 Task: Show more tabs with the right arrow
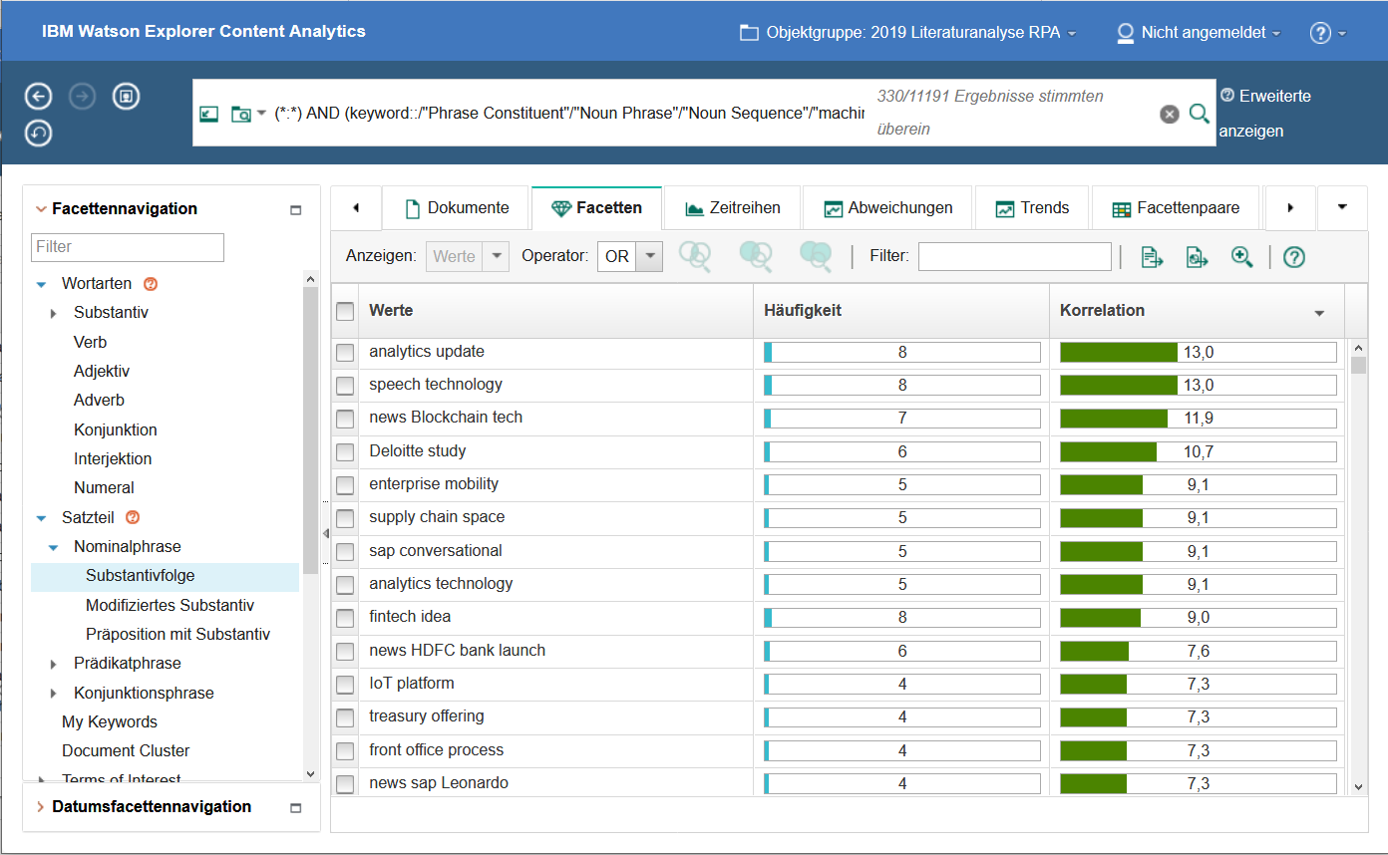pyautogui.click(x=1290, y=208)
